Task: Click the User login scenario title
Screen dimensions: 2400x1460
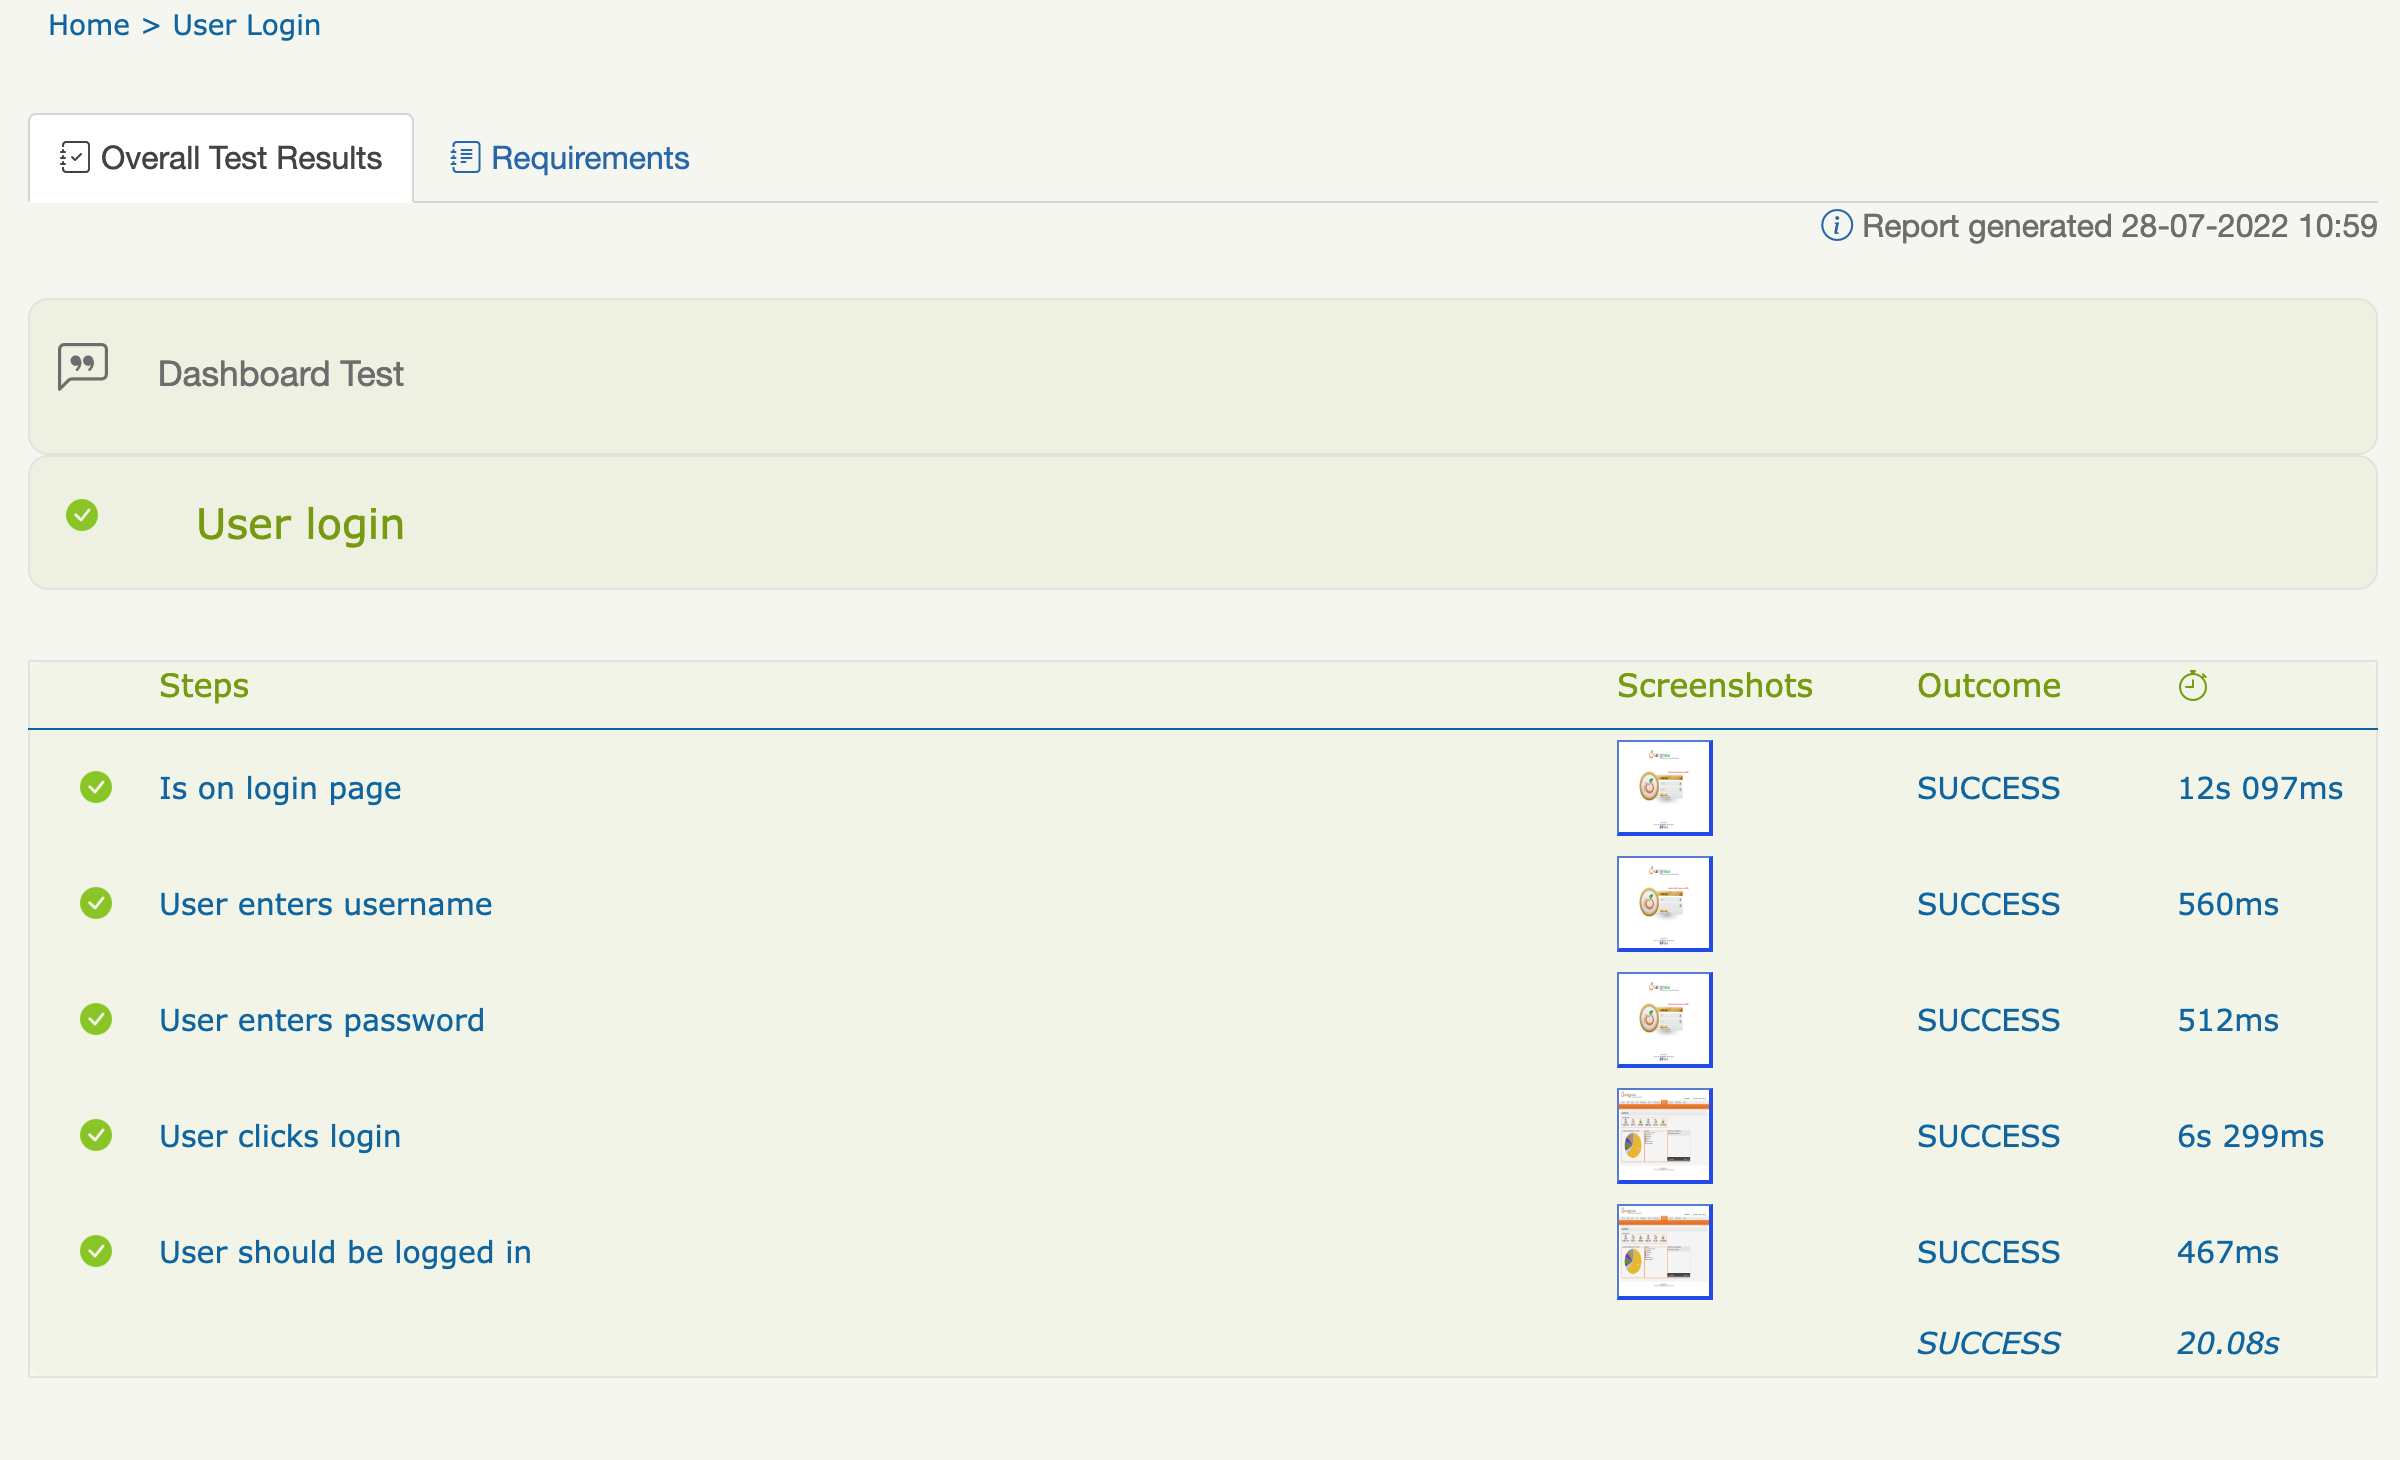Action: pyautogui.click(x=300, y=524)
